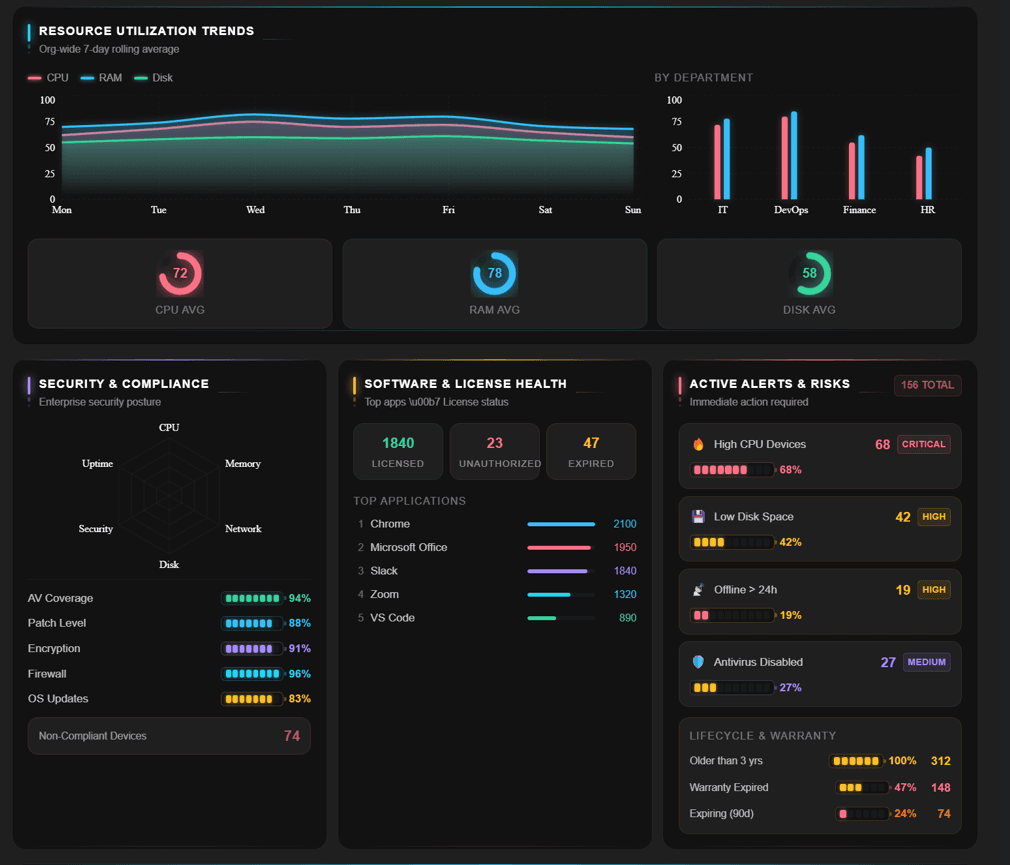Toggle the RAM legend series
The height and width of the screenshot is (865, 1010).
[x=101, y=77]
